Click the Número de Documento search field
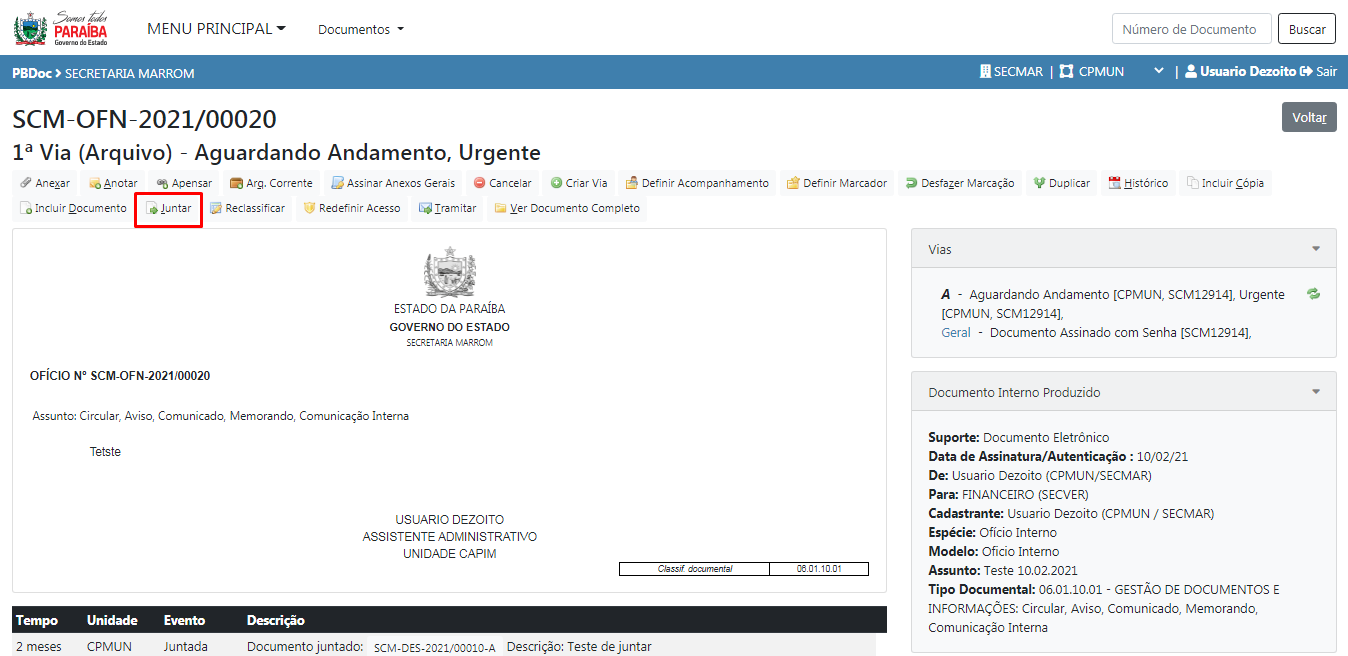Screen dimensions: 1348x656 tap(1191, 29)
